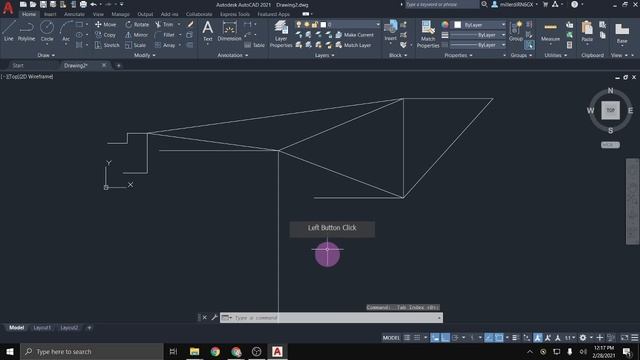Toggle the highlighted ortho mode button in status bar
This screenshot has width=640, height=360.
[x=445, y=338]
